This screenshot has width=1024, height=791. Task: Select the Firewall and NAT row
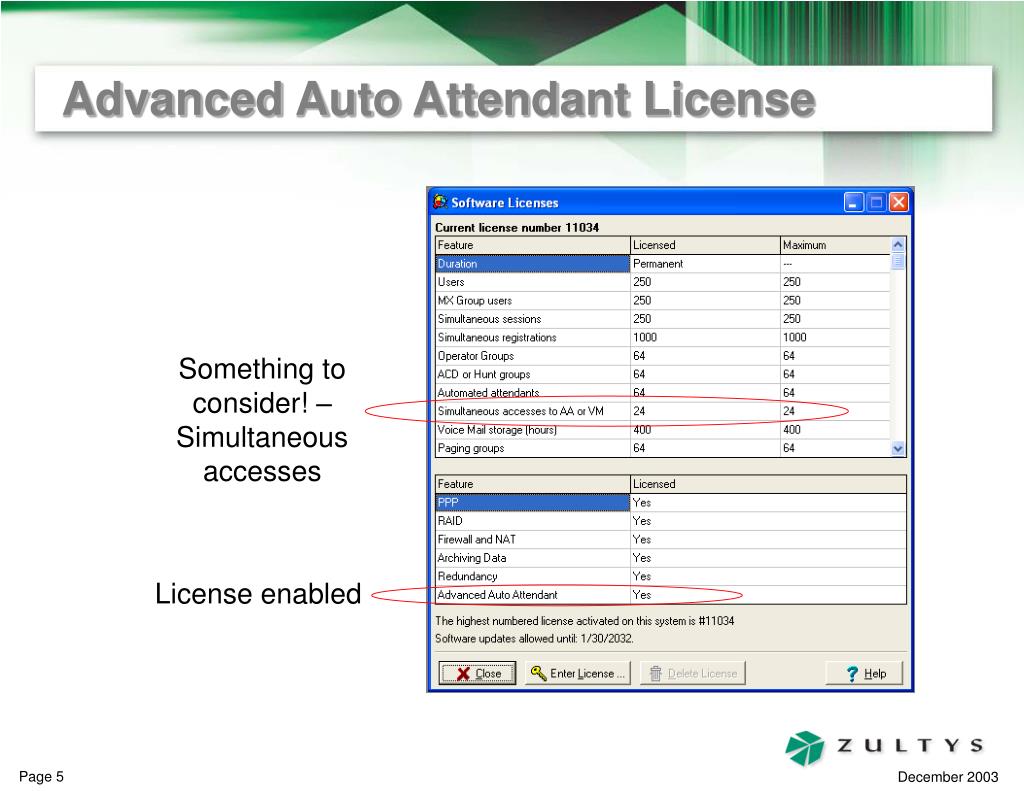(671, 540)
